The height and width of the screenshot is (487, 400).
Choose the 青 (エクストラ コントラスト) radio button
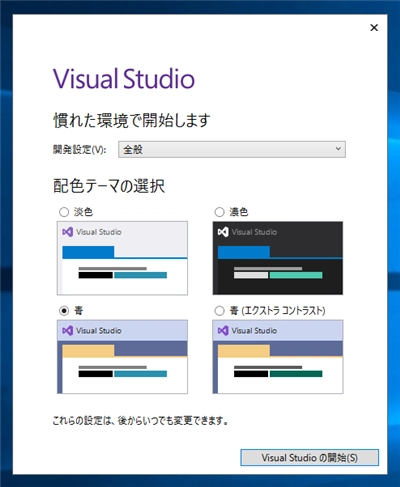(x=219, y=311)
